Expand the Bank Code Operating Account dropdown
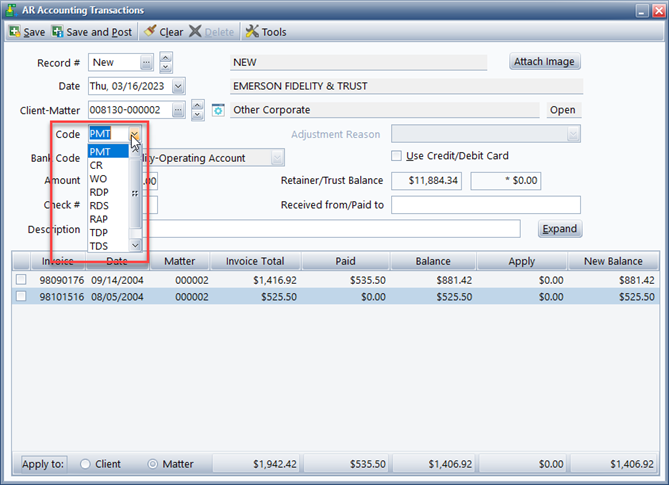The image size is (669, 485). click(277, 158)
